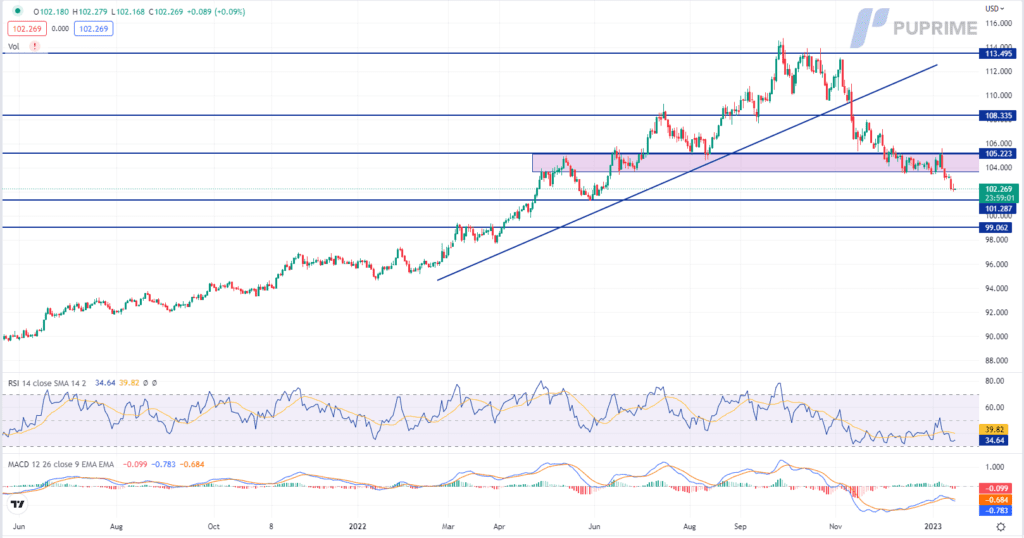This screenshot has height=538, width=1024.
Task: Click the MACD histogram label -0.099 on axis
Action: pyautogui.click(x=995, y=488)
